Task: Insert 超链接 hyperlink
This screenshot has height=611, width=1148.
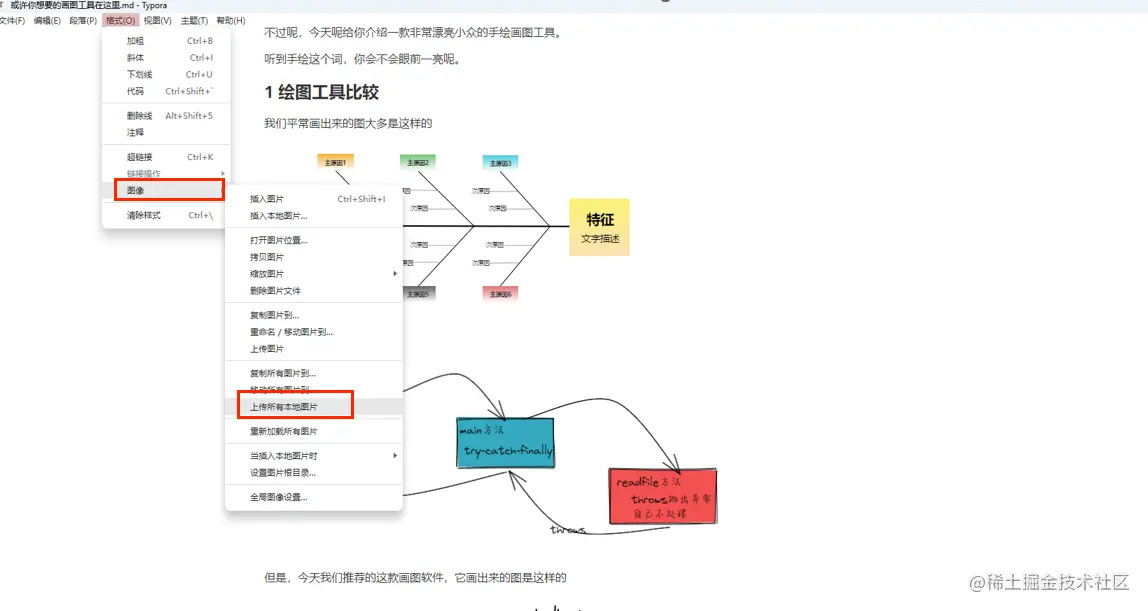Action: click(166, 157)
